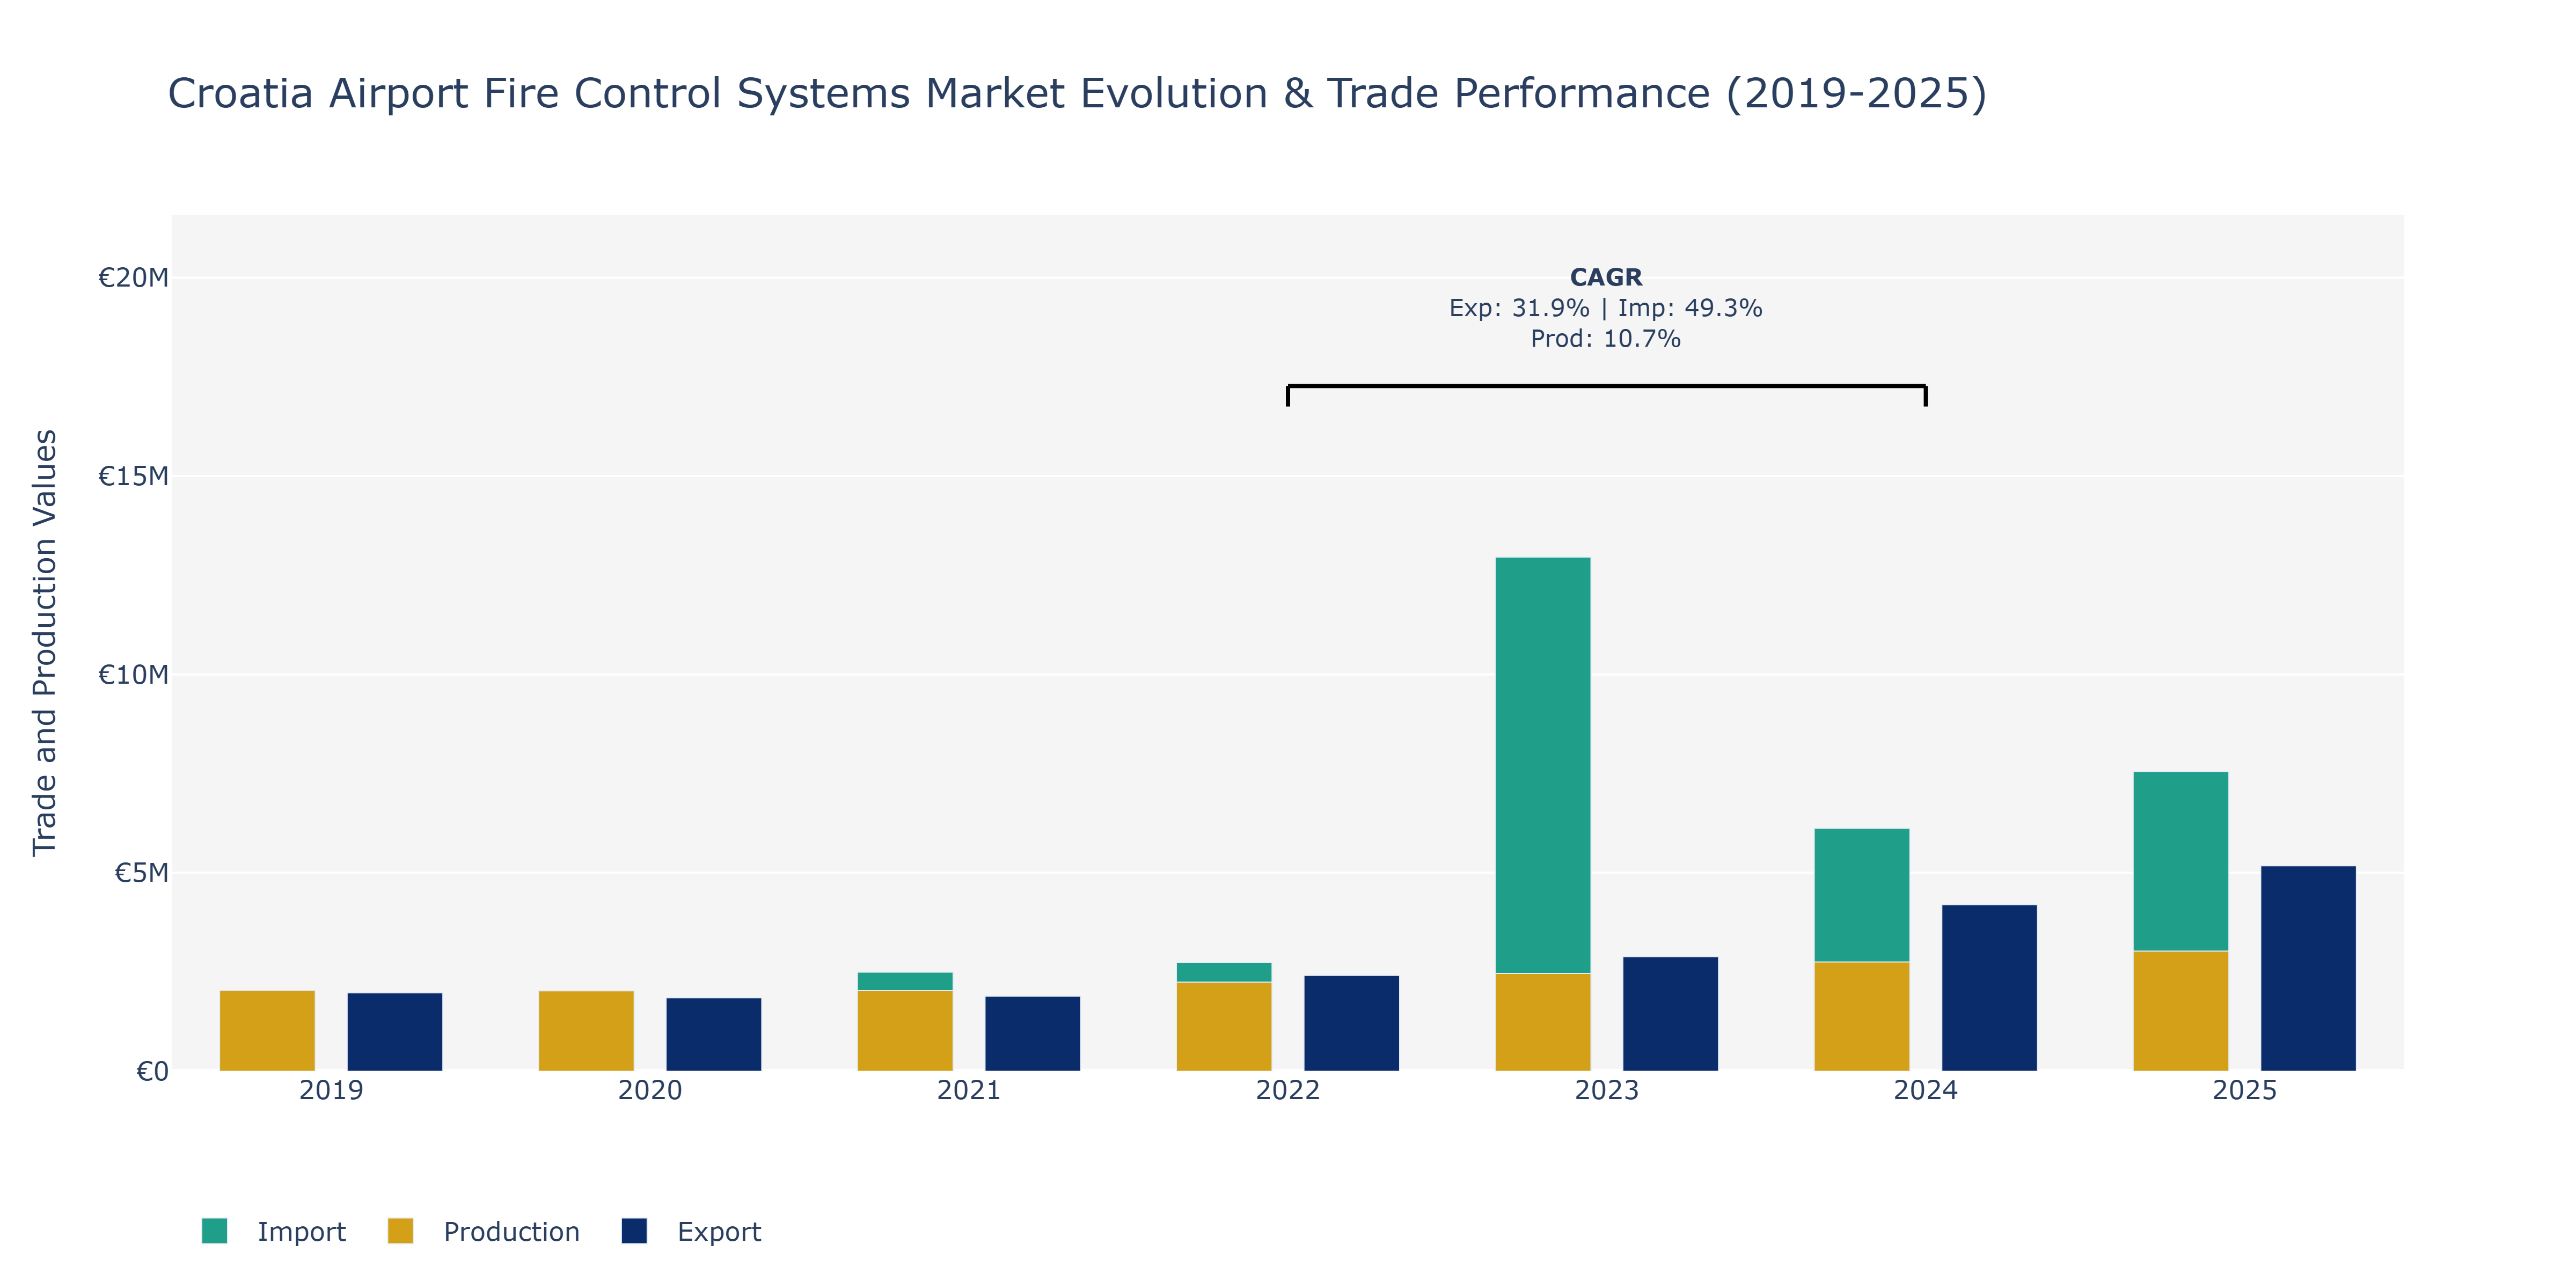Click the teal Import legend swatch
The height and width of the screenshot is (1288, 2576).
click(x=214, y=1231)
